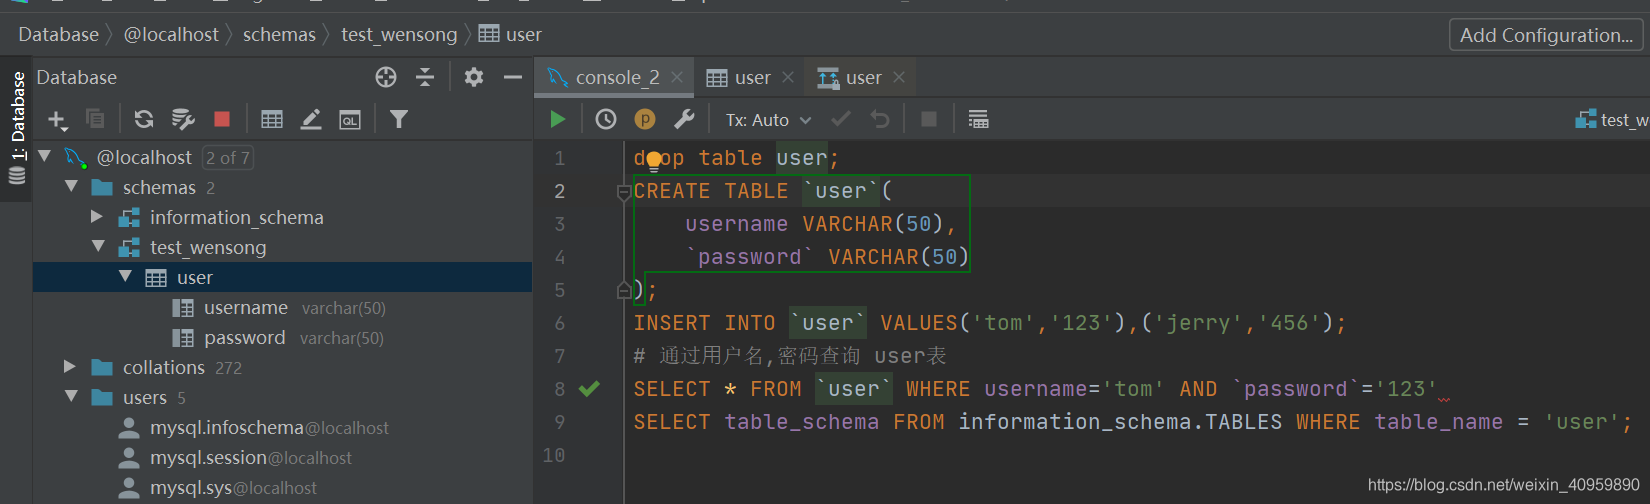
Task: Click the Add Configuration... button
Action: point(1547,35)
